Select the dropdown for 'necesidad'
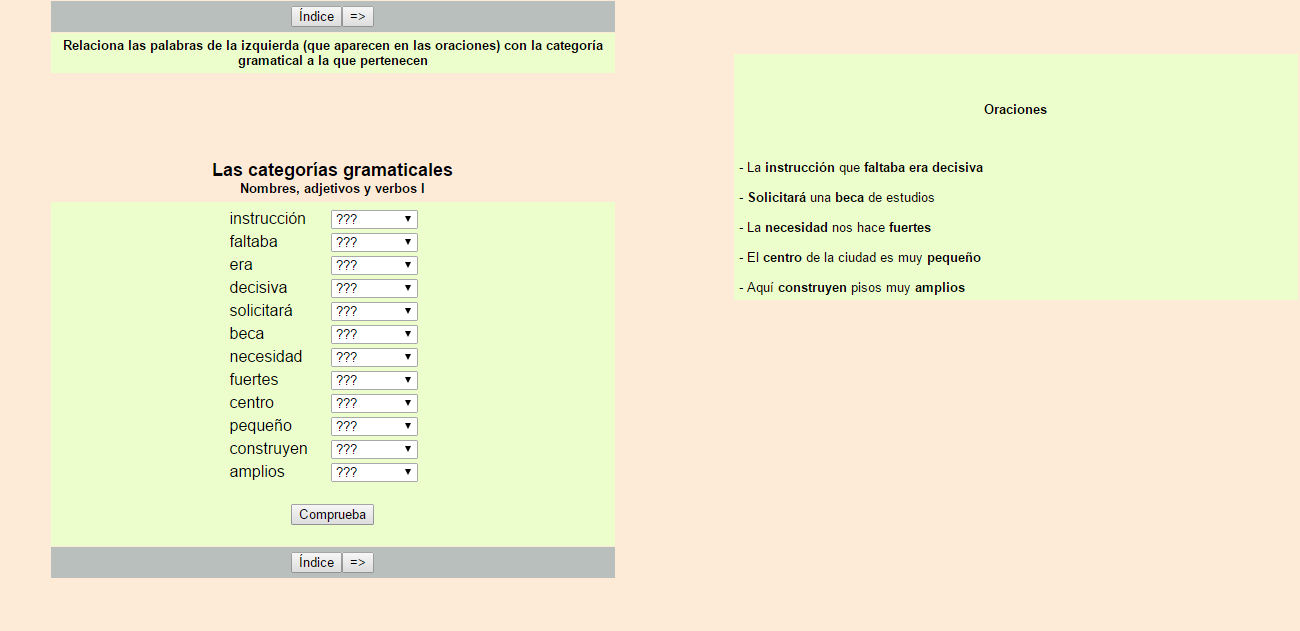This screenshot has width=1300, height=631. 374,357
